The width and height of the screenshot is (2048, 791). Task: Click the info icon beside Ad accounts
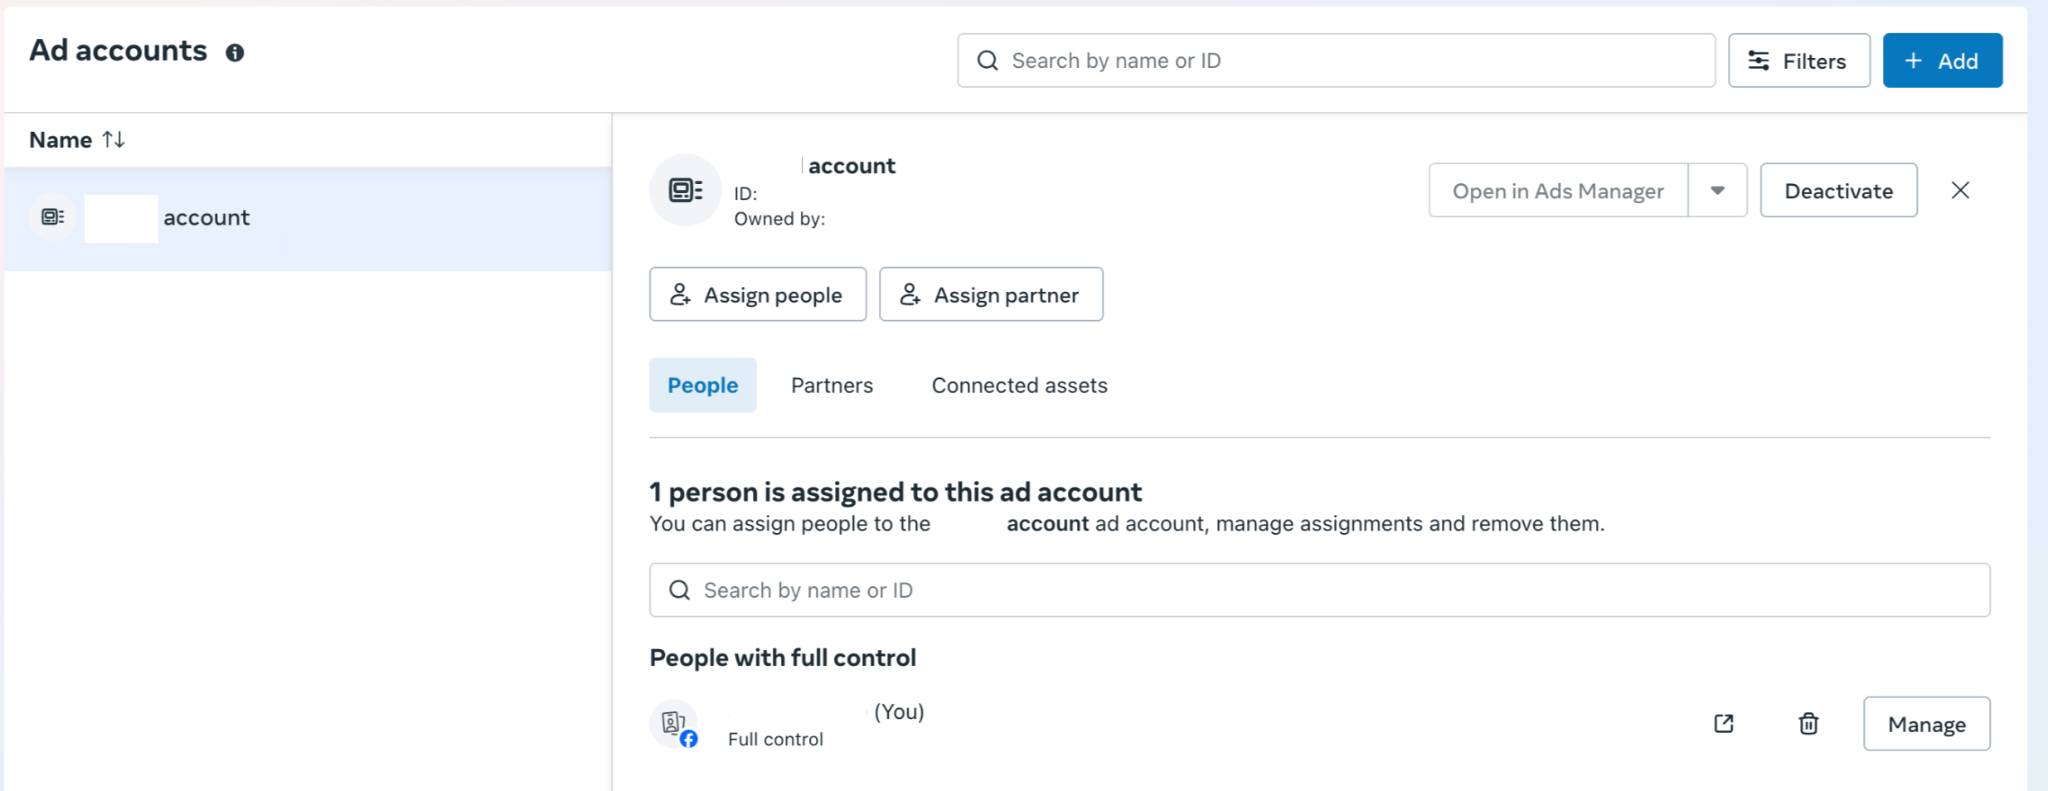[235, 53]
